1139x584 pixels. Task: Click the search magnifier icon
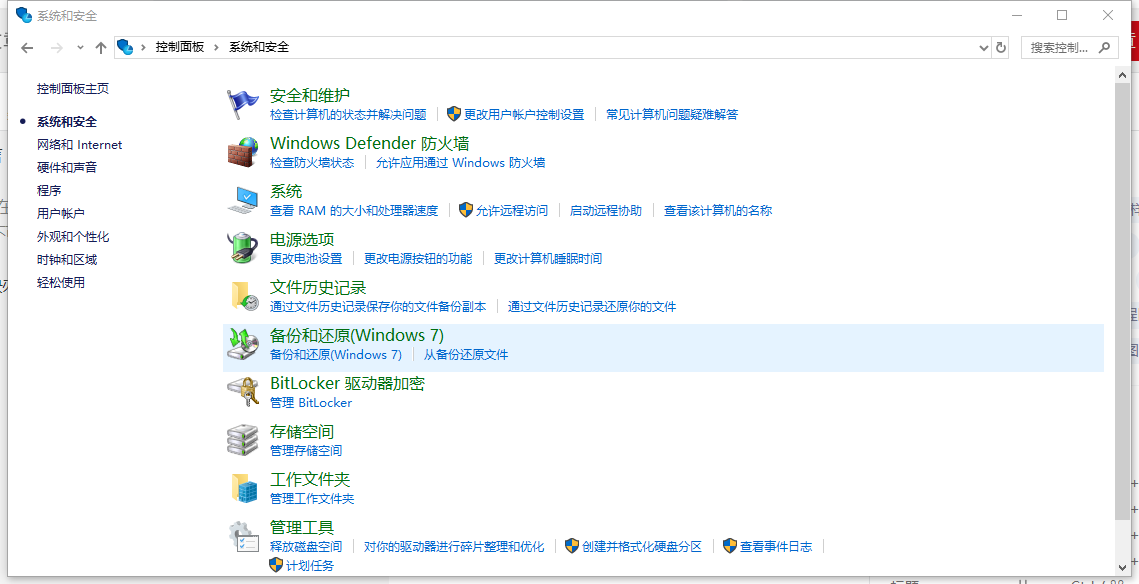(1104, 47)
